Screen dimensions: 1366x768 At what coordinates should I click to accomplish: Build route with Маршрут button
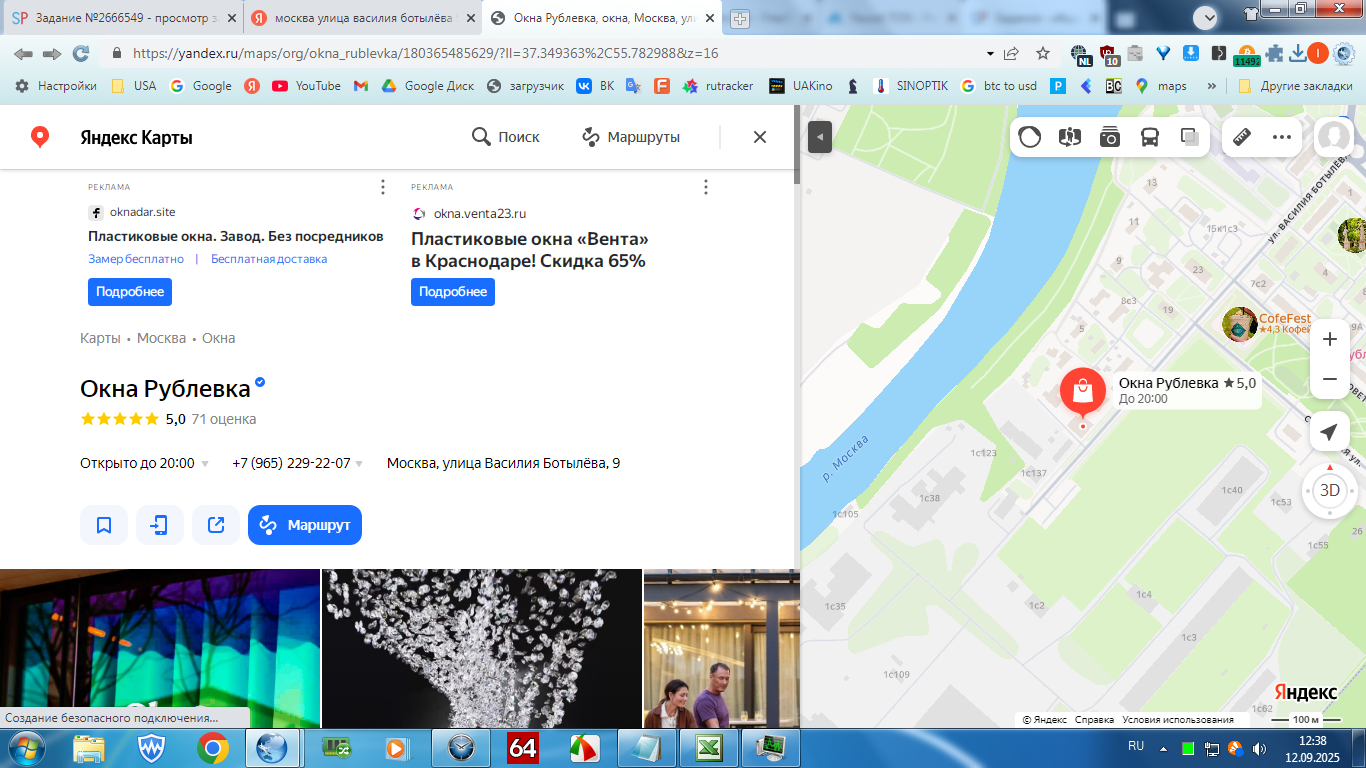click(x=305, y=525)
